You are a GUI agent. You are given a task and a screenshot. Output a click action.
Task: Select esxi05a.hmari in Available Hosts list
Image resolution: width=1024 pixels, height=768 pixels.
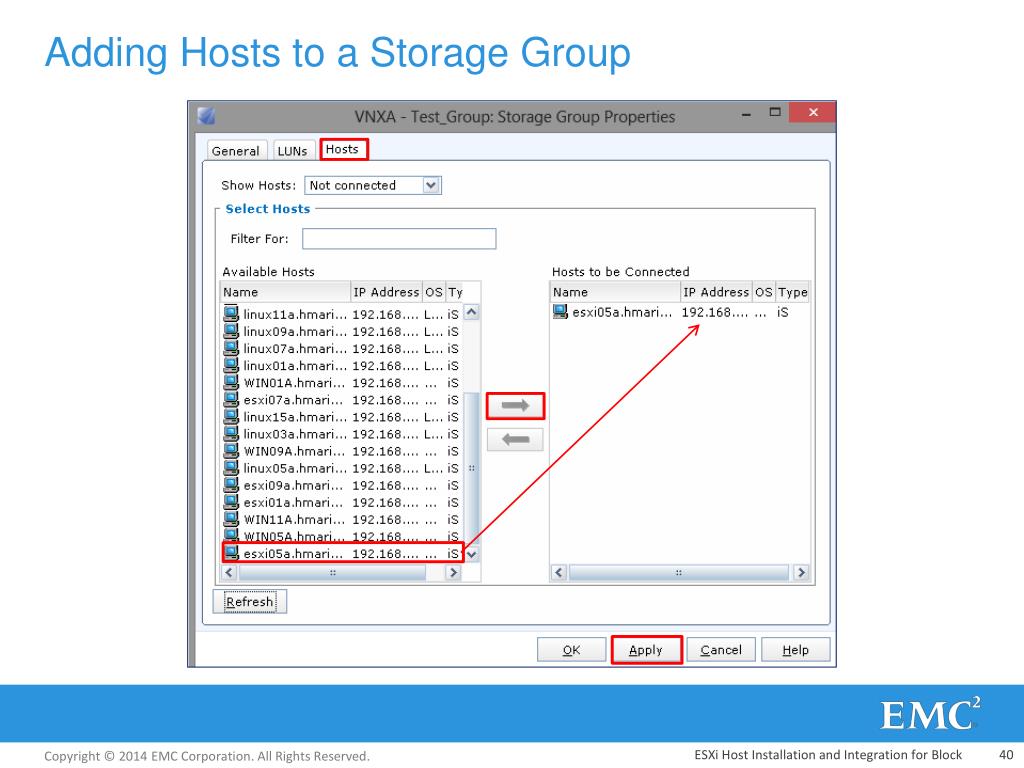(x=342, y=552)
